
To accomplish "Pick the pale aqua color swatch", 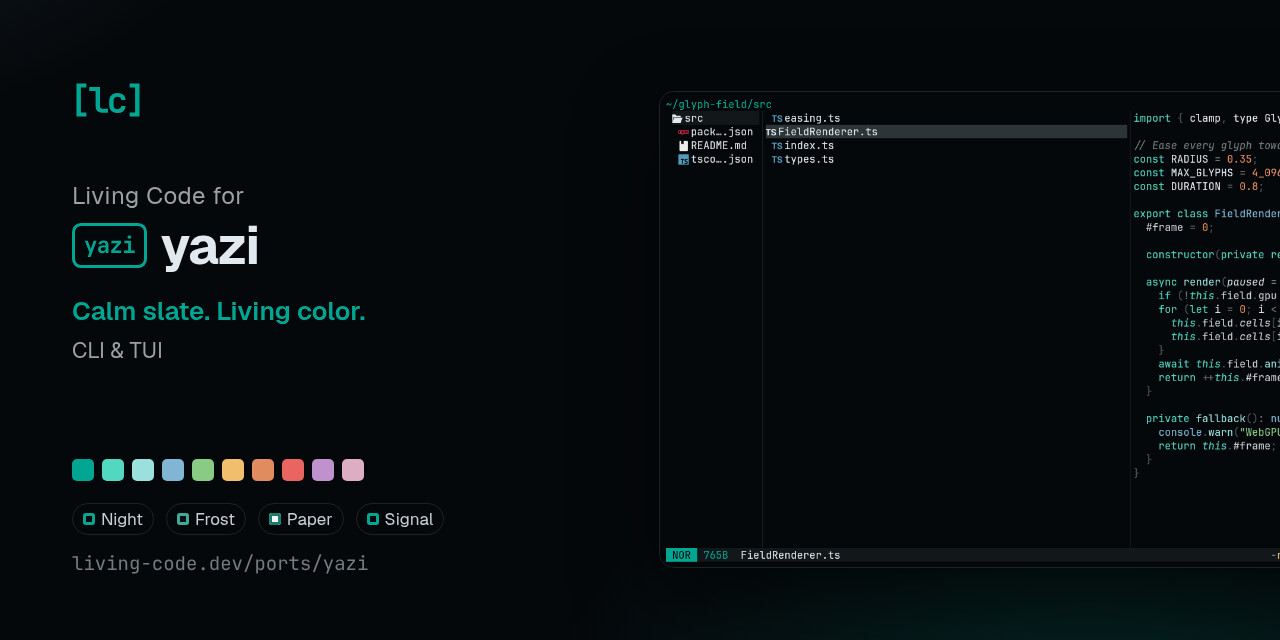I will coord(143,470).
